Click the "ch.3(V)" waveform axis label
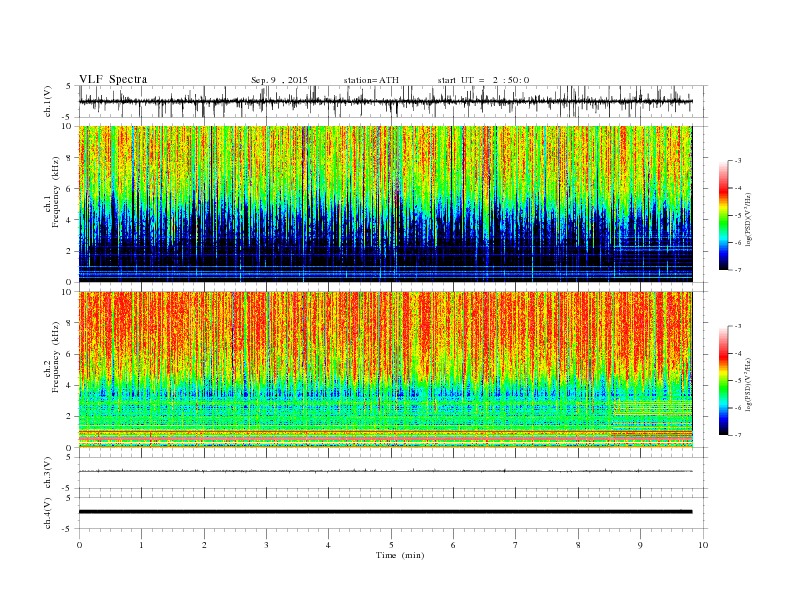This screenshot has height=612, width=792. click(x=48, y=473)
